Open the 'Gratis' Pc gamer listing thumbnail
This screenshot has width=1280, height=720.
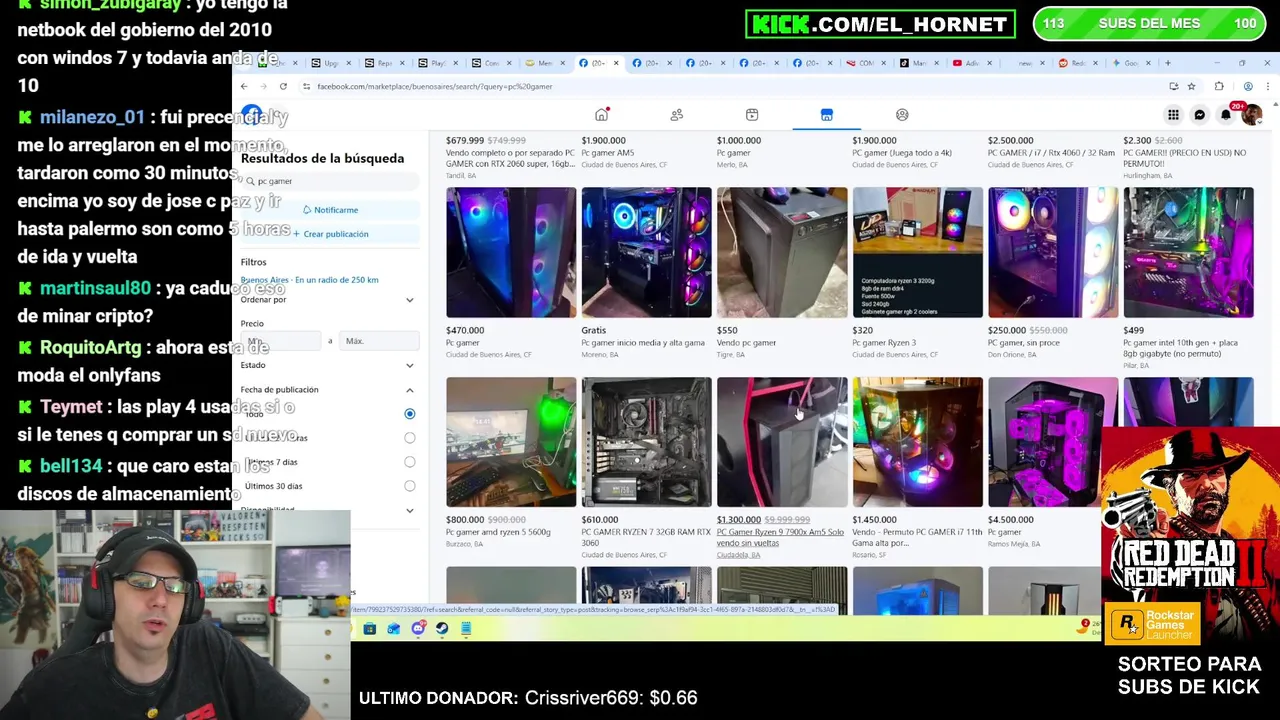(x=646, y=252)
